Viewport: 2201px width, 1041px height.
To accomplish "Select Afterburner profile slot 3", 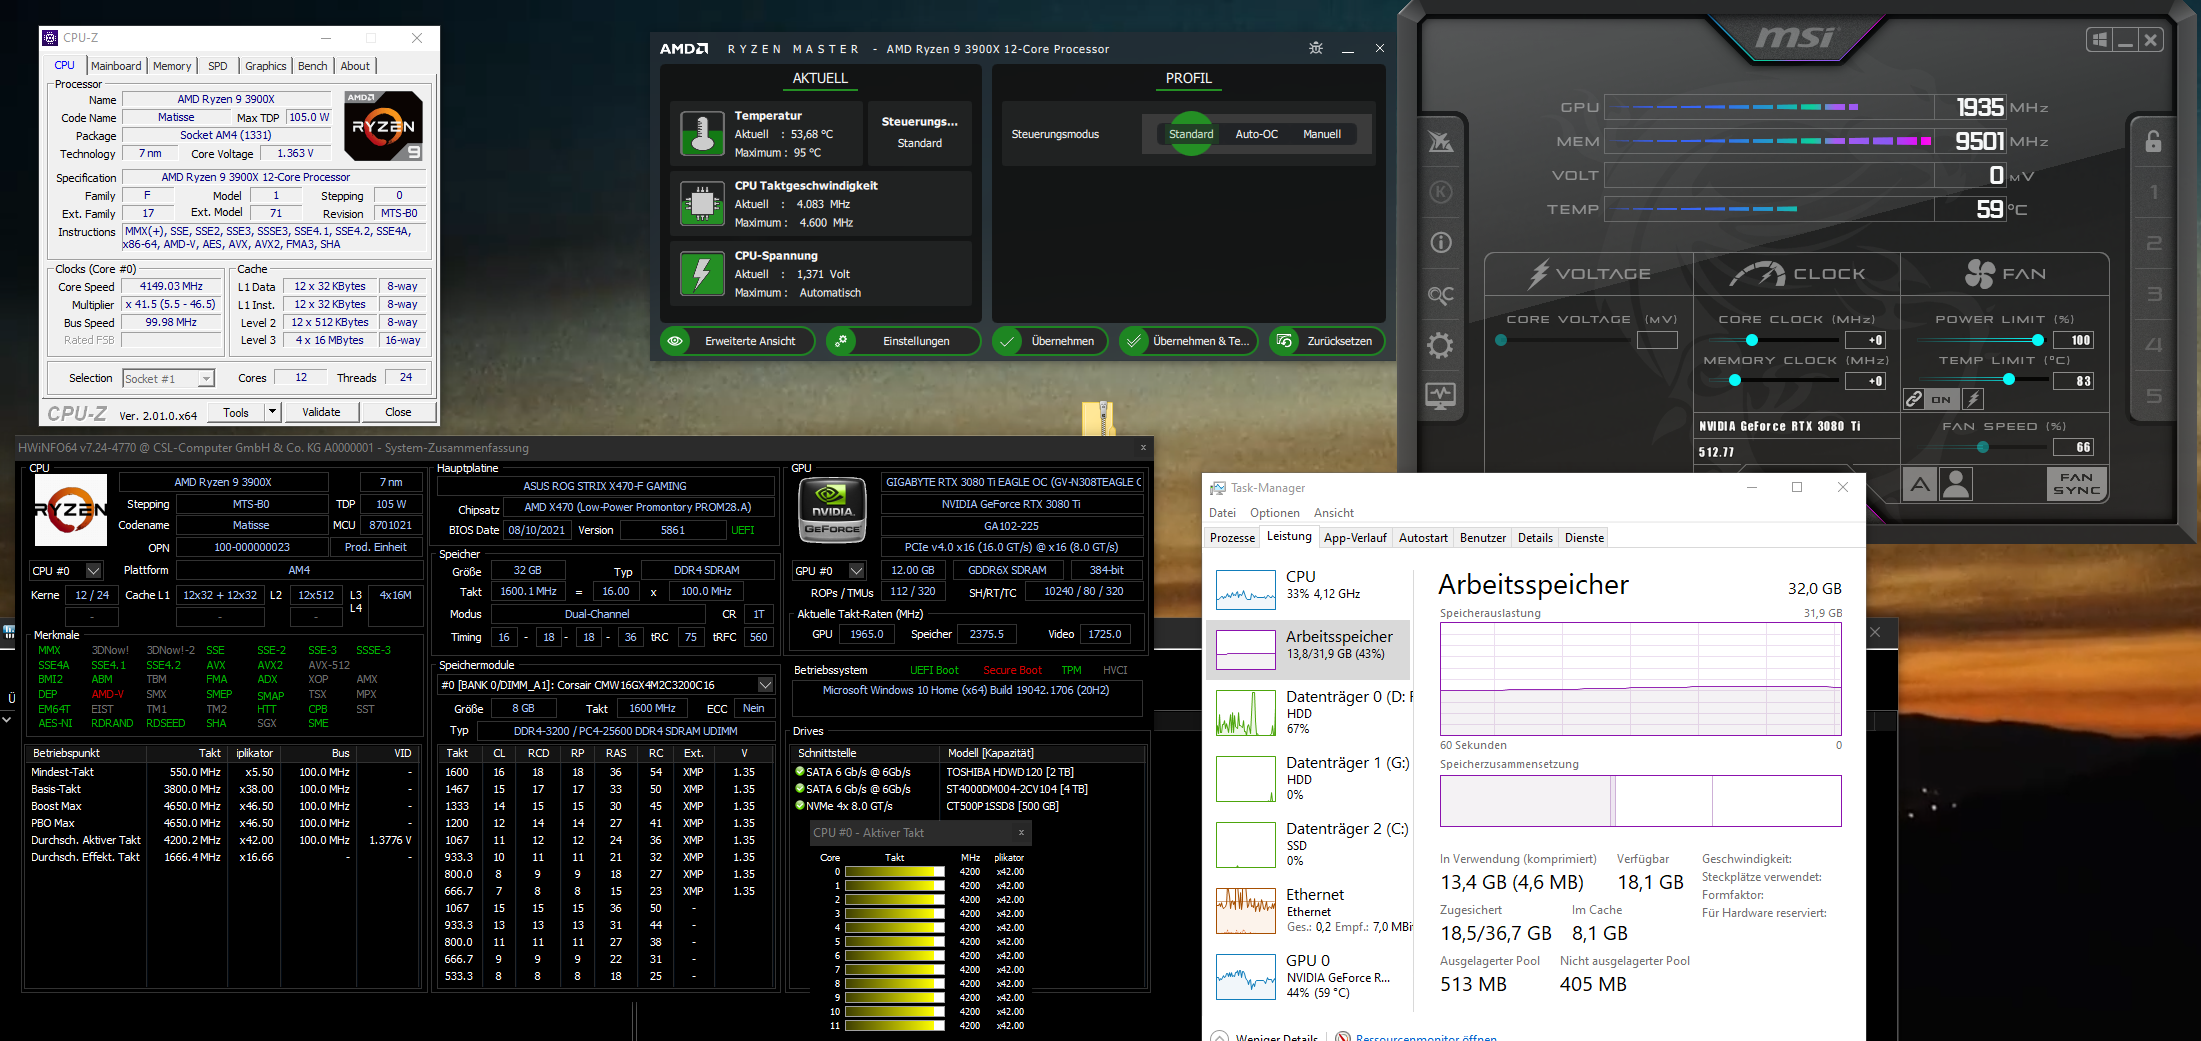I will click(x=2153, y=294).
